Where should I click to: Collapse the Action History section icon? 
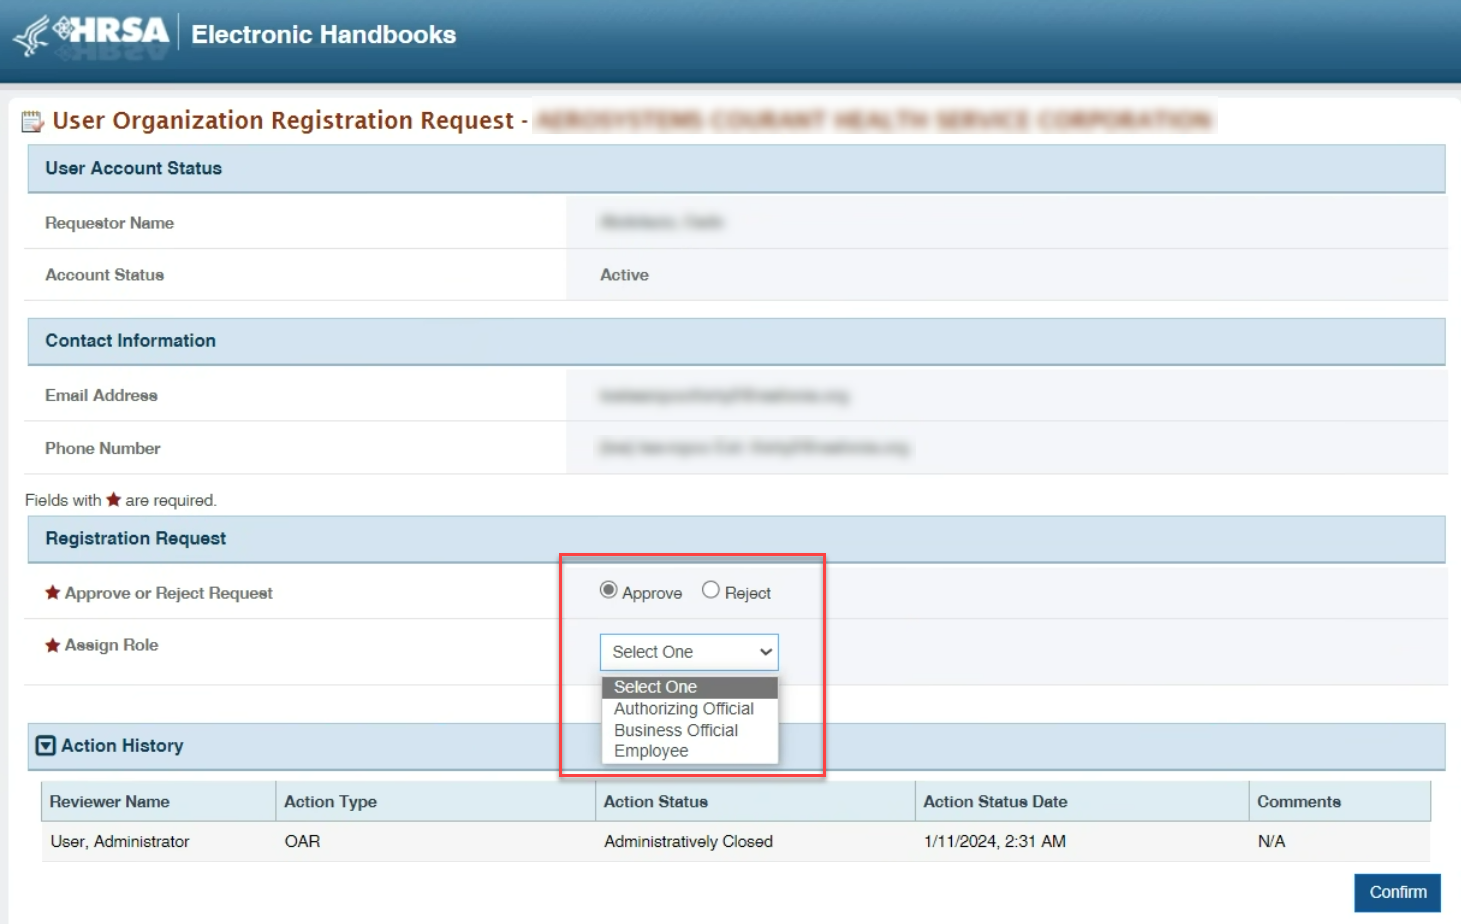(46, 746)
